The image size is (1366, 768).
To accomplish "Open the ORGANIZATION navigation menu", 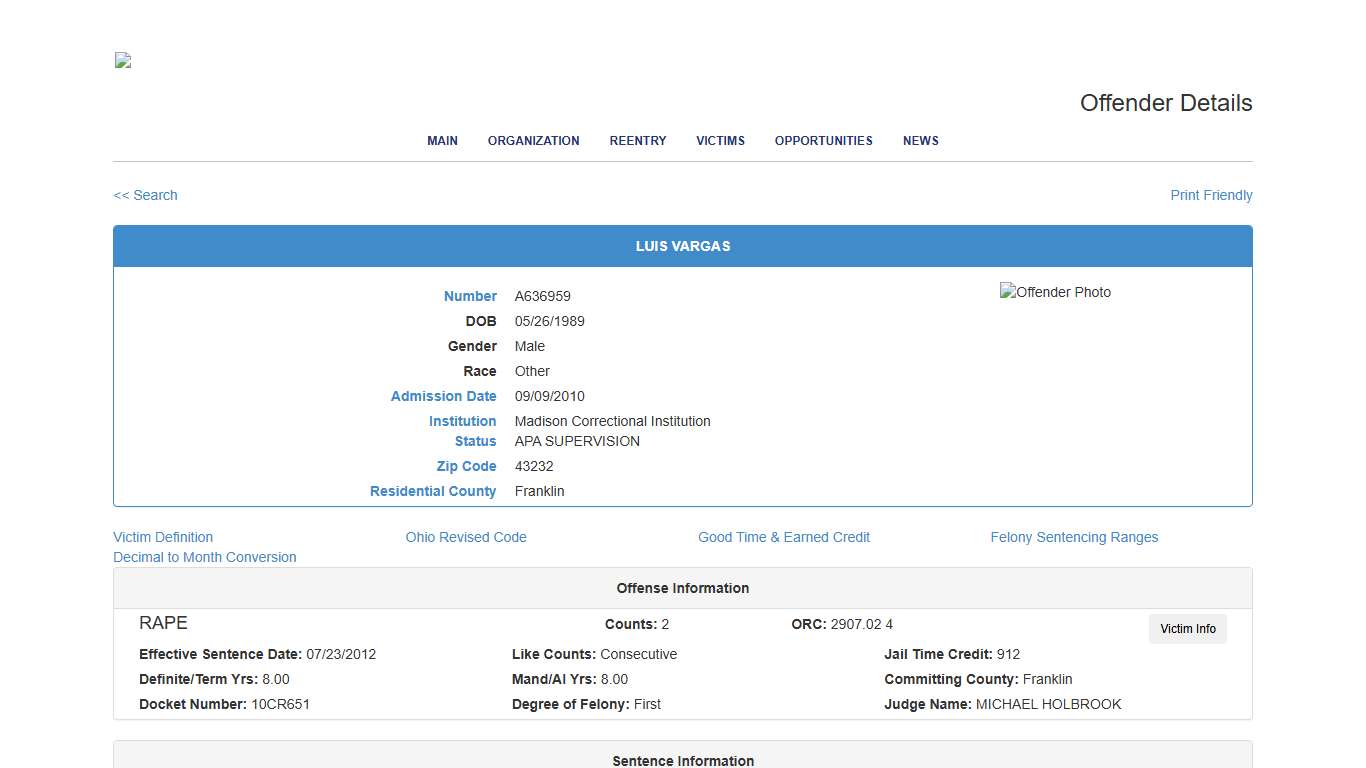I will [x=533, y=141].
